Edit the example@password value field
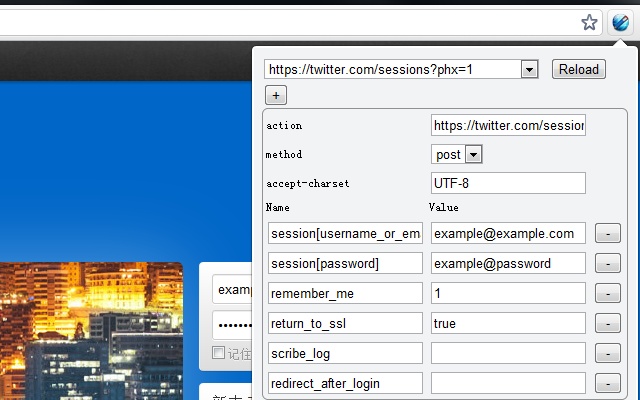The image size is (640, 400). [x=508, y=263]
